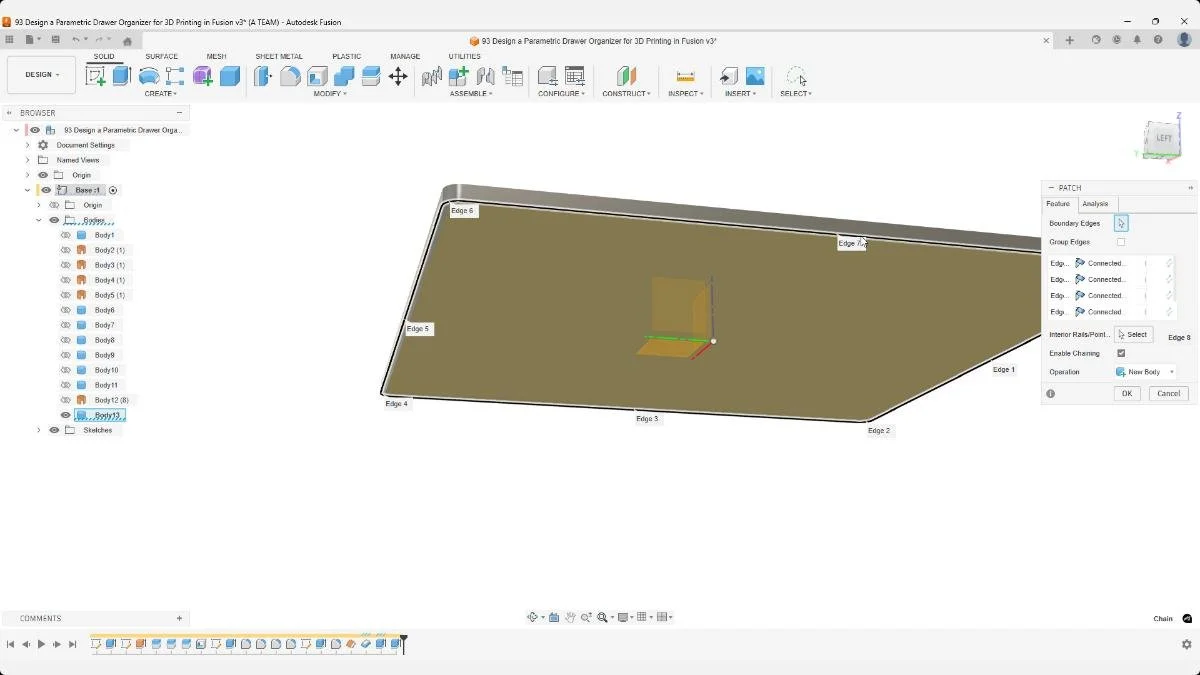Click the Boundary Edges selection arrow in Patch dialog
This screenshot has height=675, width=1200.
[1121, 223]
